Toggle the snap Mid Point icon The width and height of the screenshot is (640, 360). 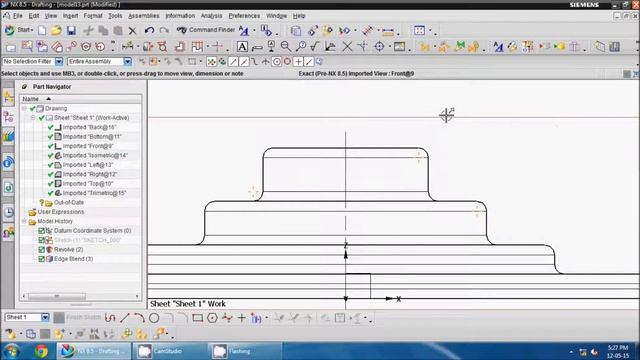point(244,62)
